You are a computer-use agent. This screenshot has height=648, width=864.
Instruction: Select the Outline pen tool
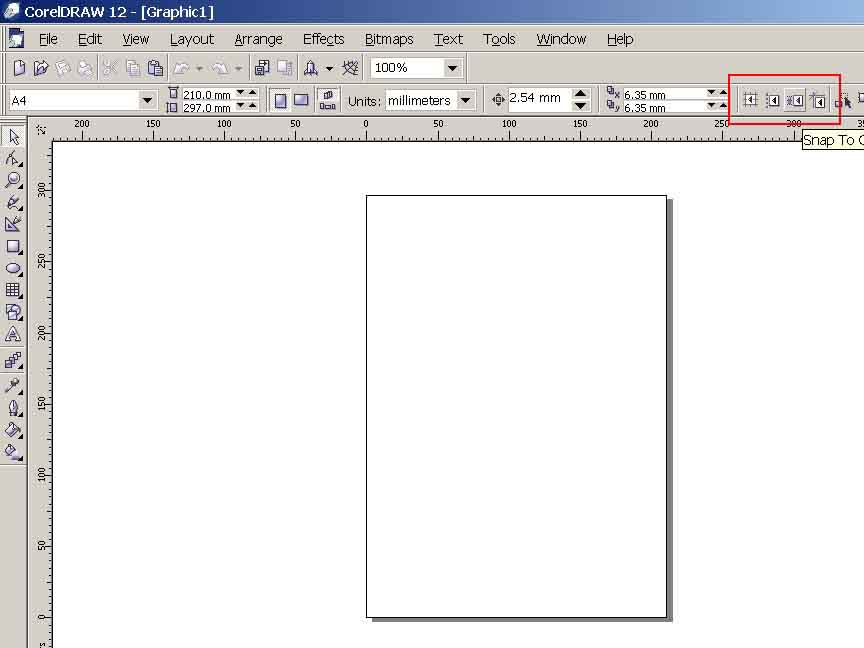click(x=13, y=408)
